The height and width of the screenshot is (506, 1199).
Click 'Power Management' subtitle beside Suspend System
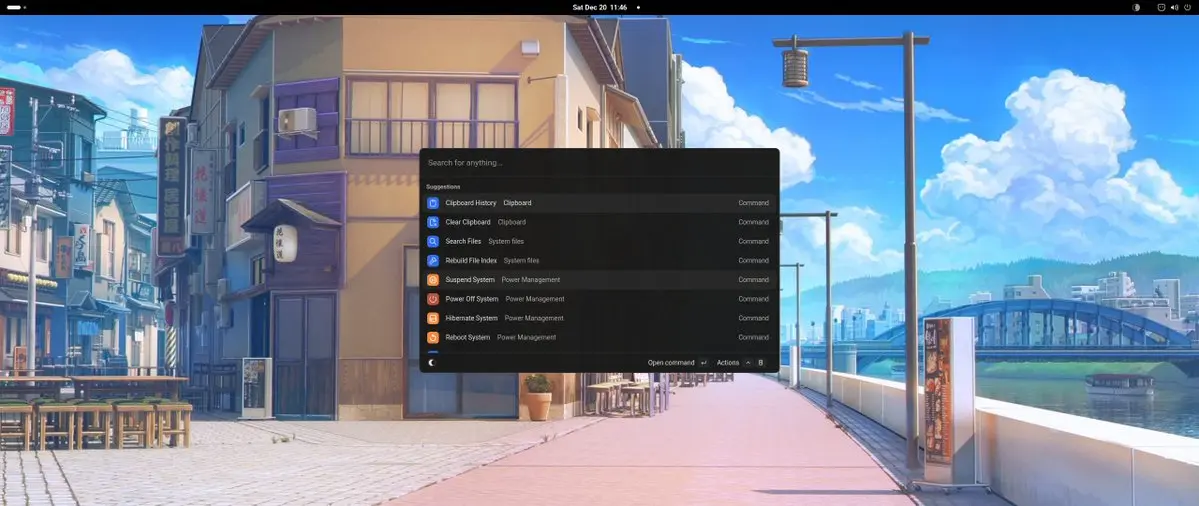(x=531, y=280)
